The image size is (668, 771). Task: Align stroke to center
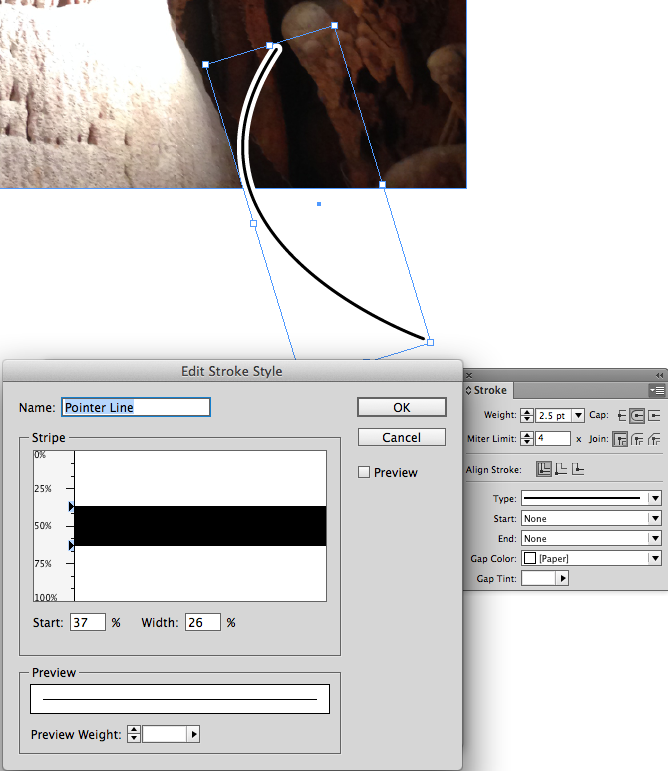544,469
